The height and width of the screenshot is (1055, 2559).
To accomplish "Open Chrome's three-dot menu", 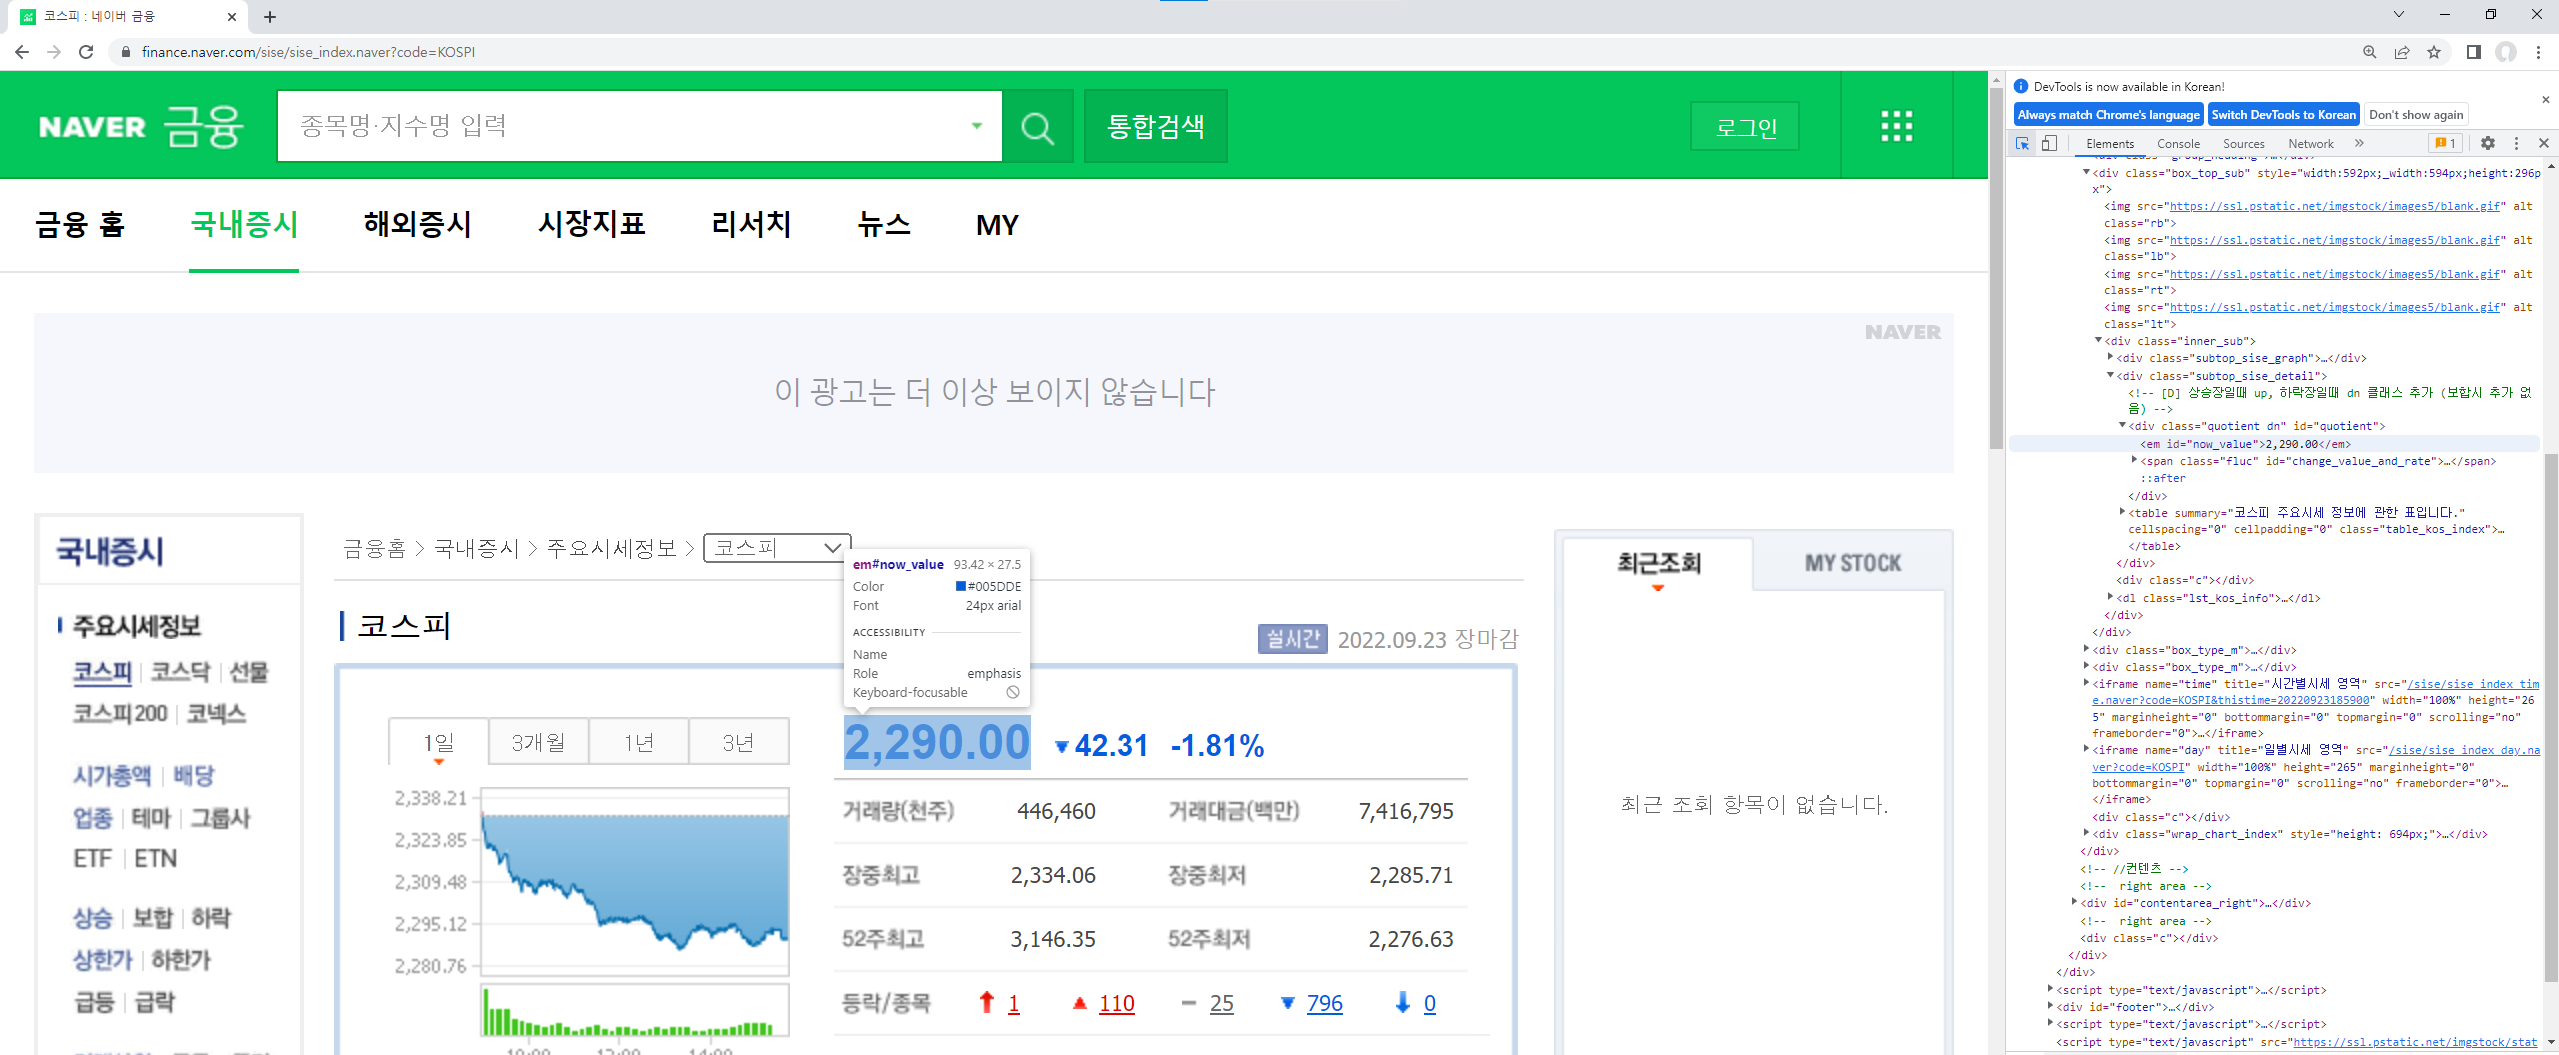I will click(2538, 52).
